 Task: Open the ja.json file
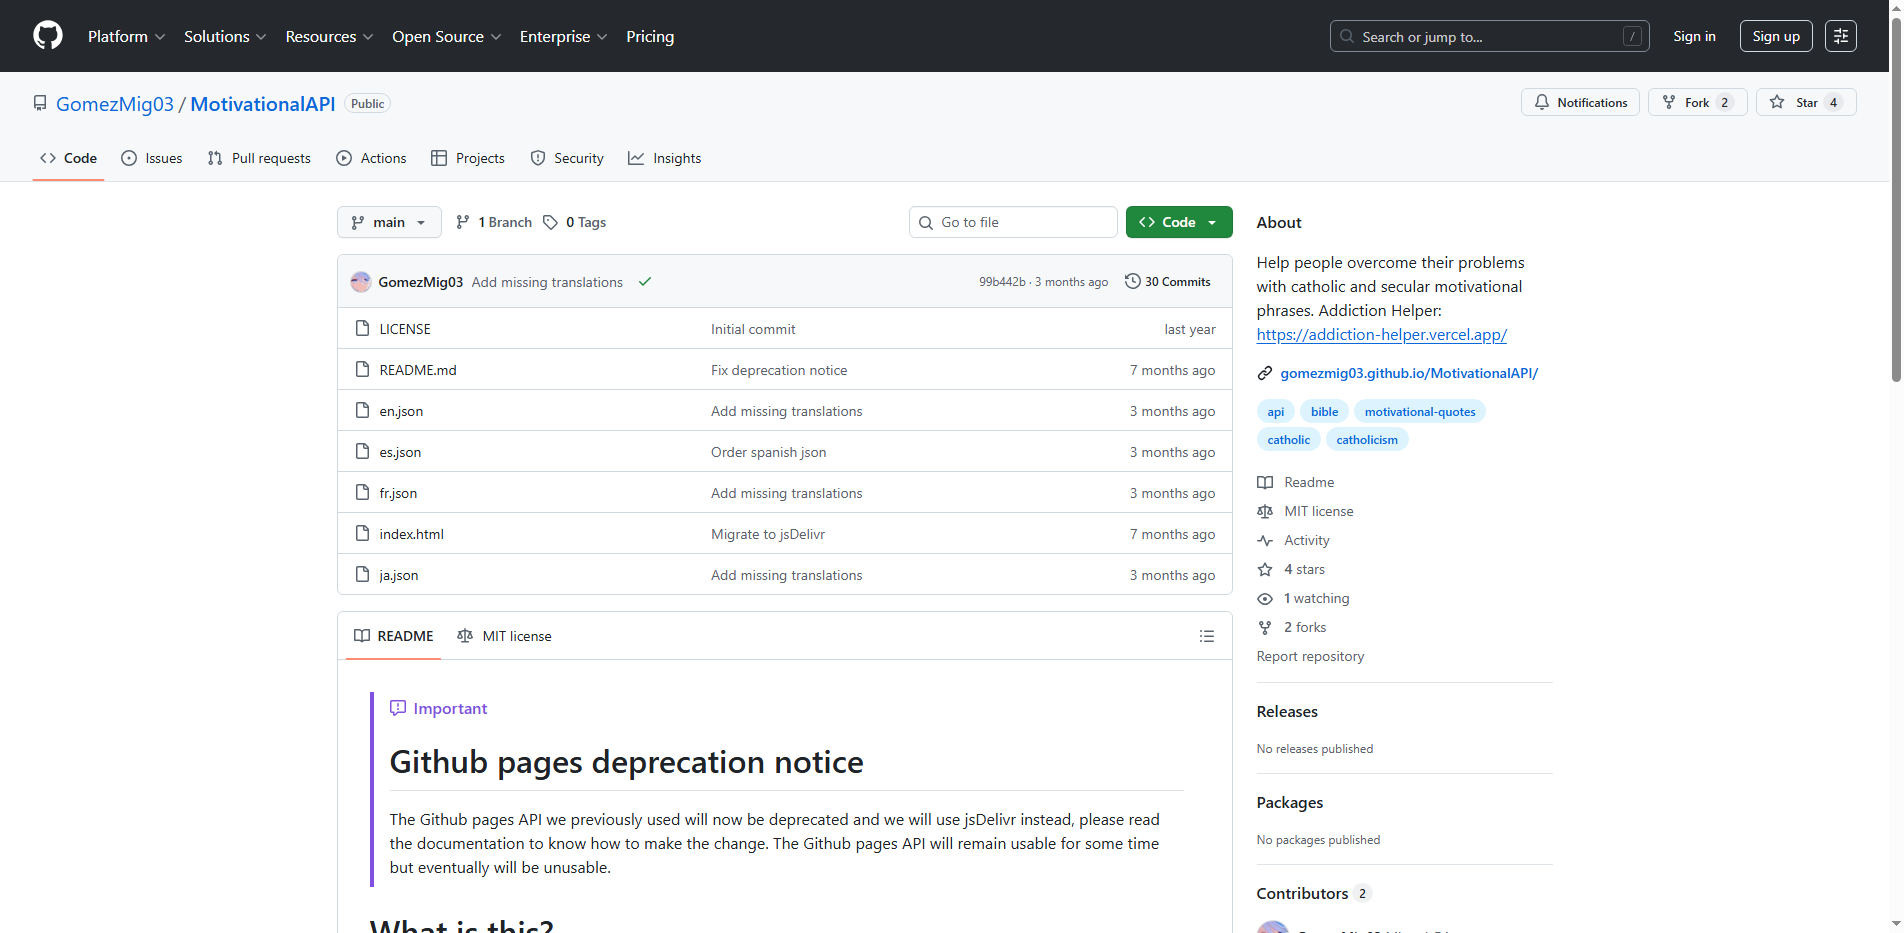point(399,575)
